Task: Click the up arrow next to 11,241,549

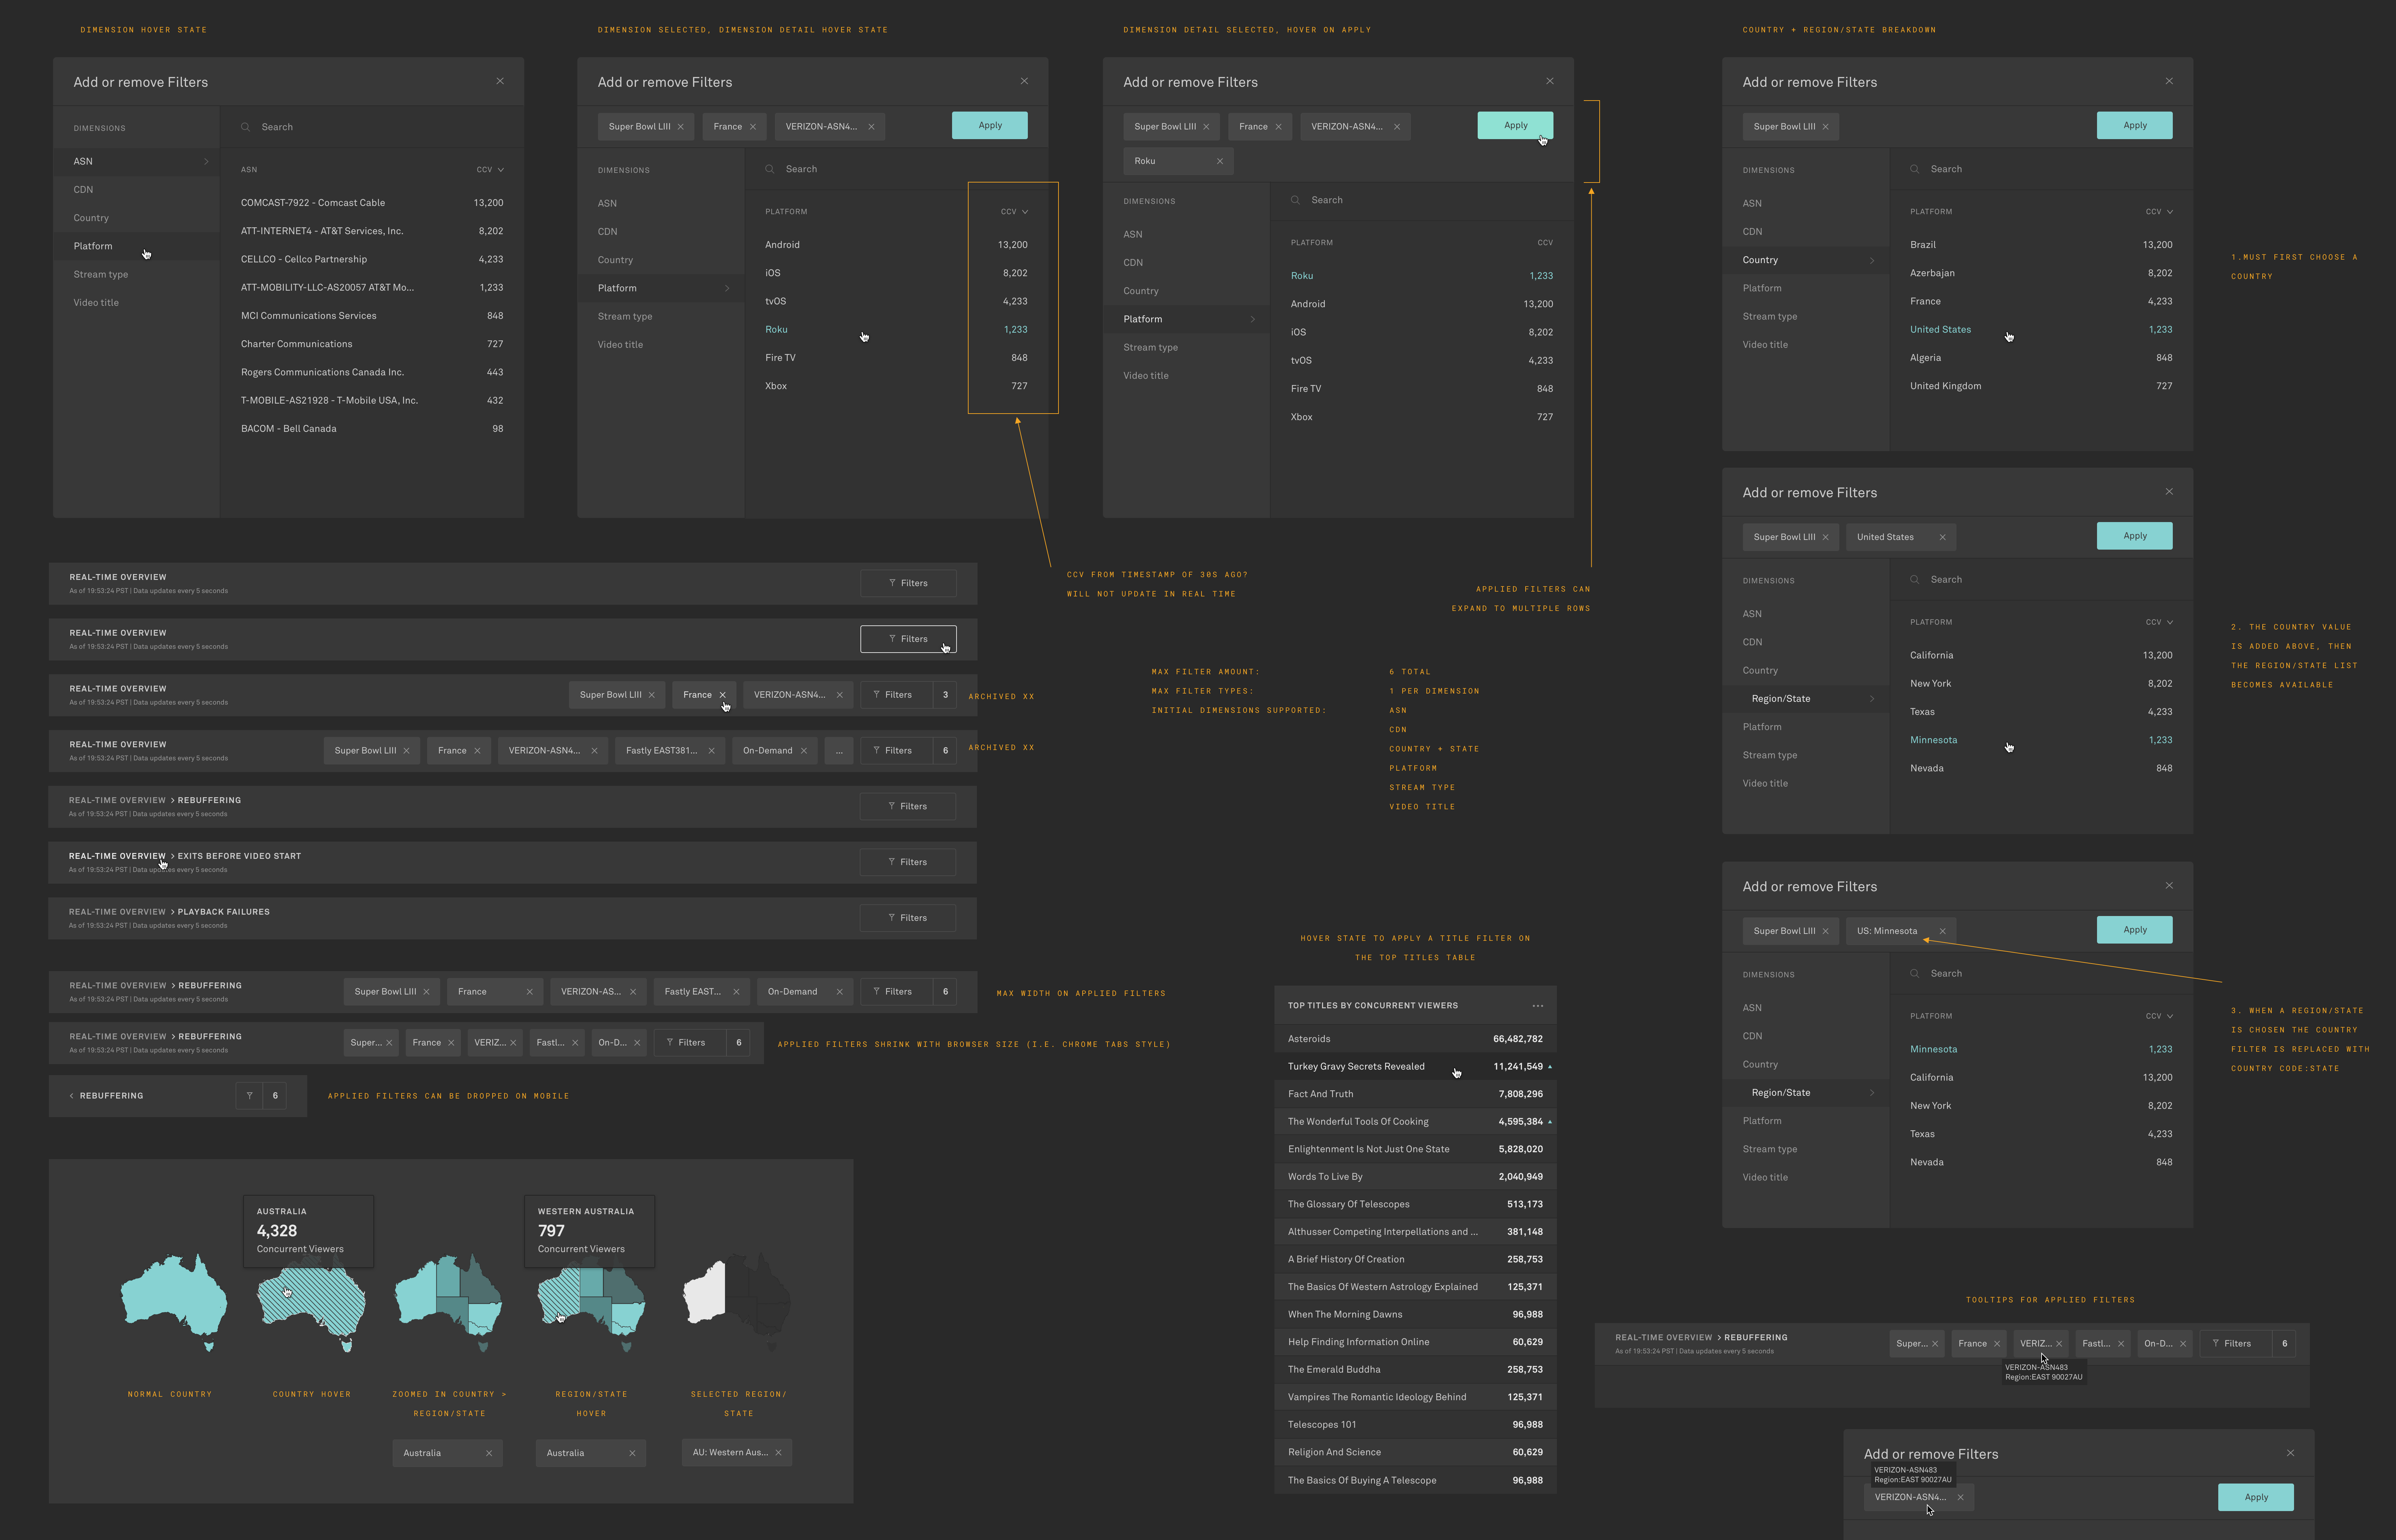Action: (x=1550, y=1067)
